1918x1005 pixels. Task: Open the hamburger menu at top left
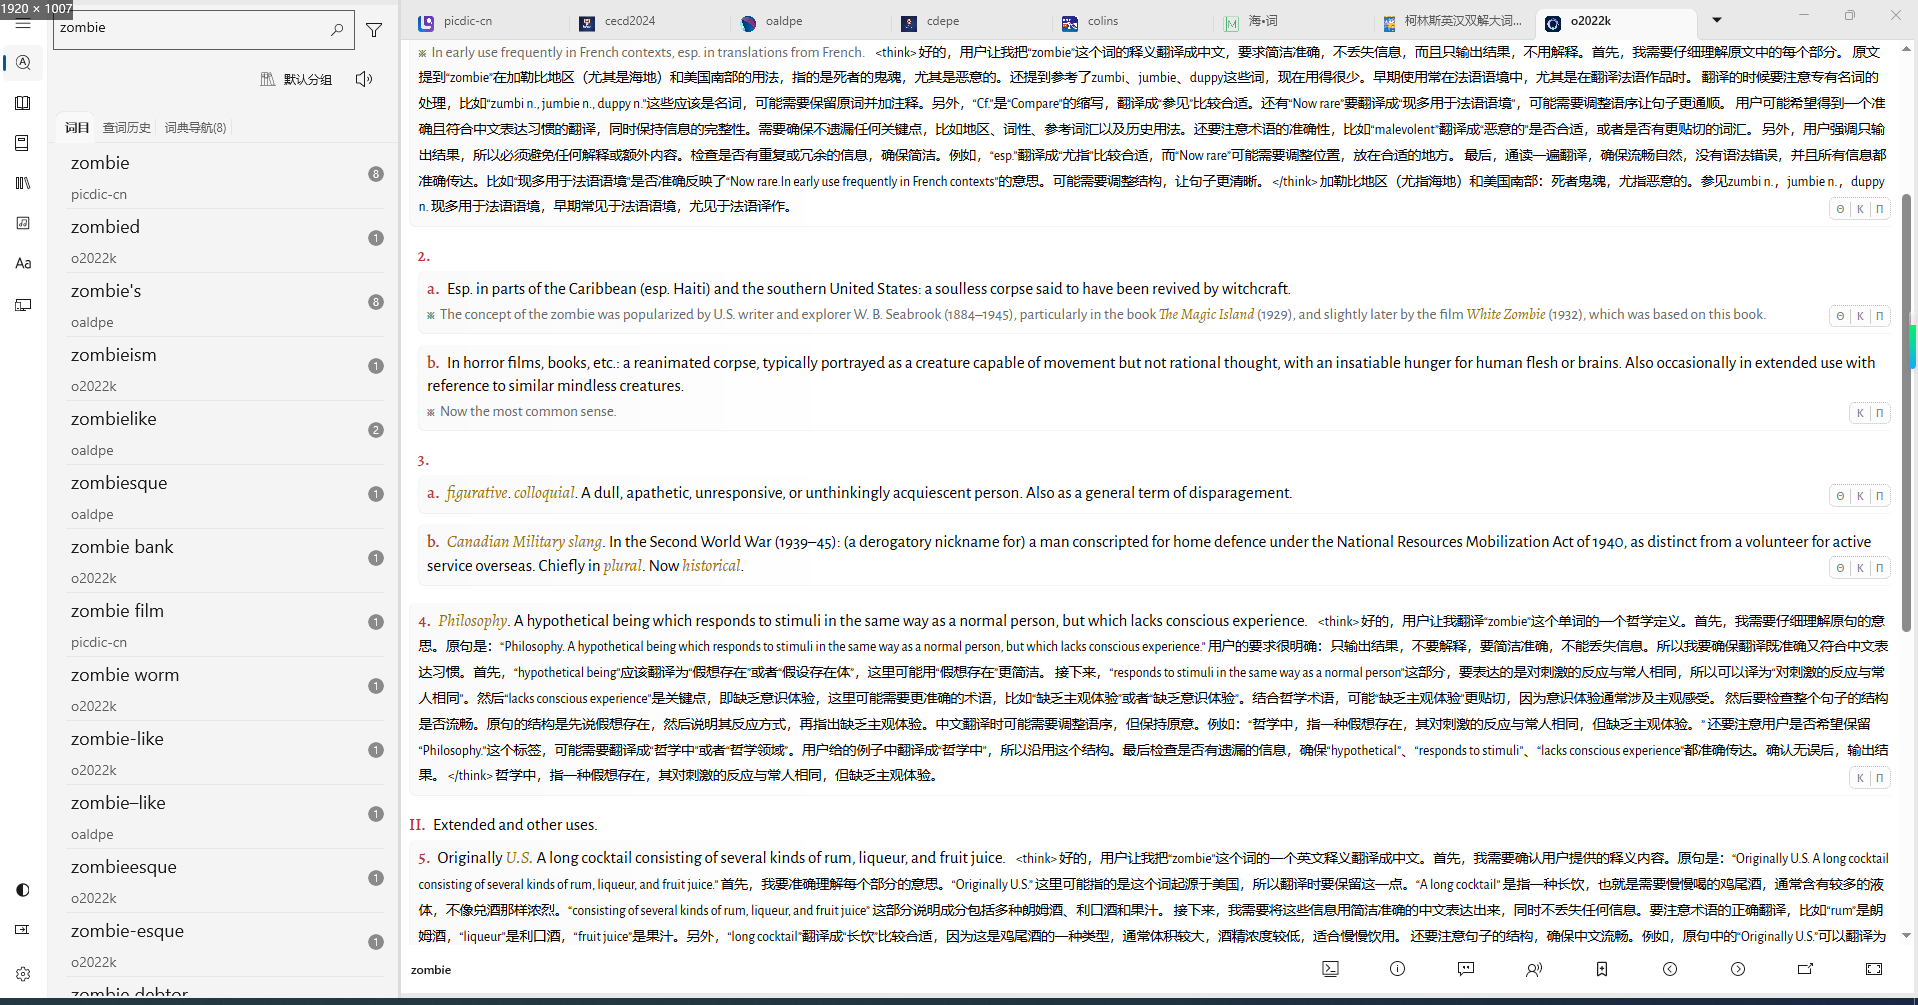(x=23, y=24)
